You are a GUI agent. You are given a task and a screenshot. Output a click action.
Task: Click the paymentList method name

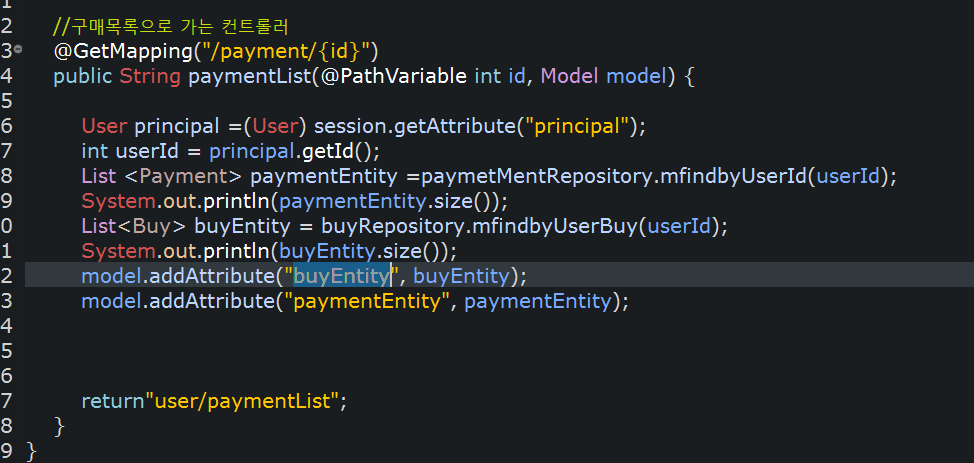[249, 76]
